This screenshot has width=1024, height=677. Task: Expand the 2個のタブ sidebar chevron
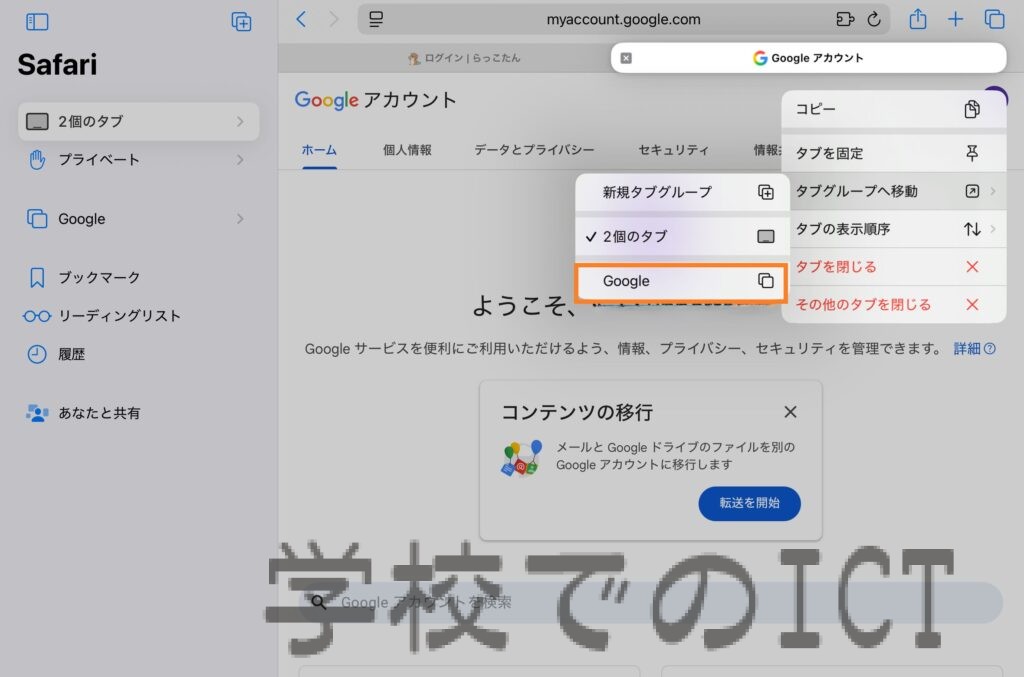pos(240,121)
